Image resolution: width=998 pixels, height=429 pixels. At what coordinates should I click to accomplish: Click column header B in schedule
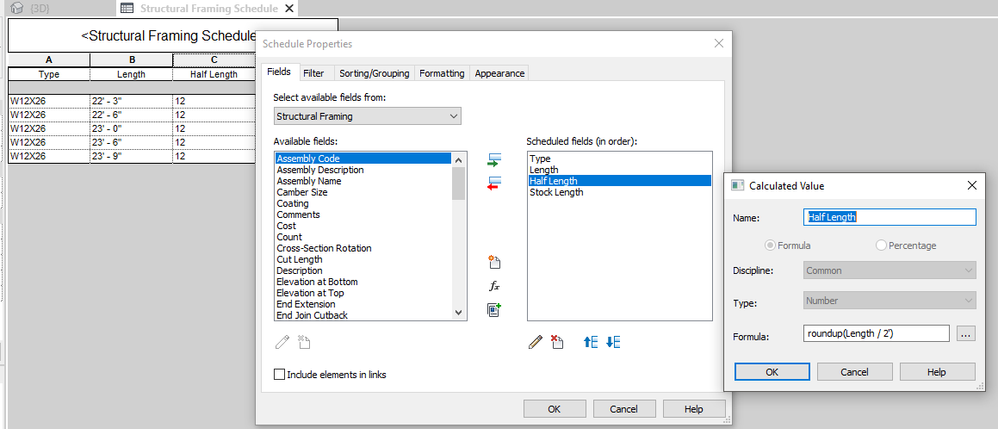tap(132, 60)
